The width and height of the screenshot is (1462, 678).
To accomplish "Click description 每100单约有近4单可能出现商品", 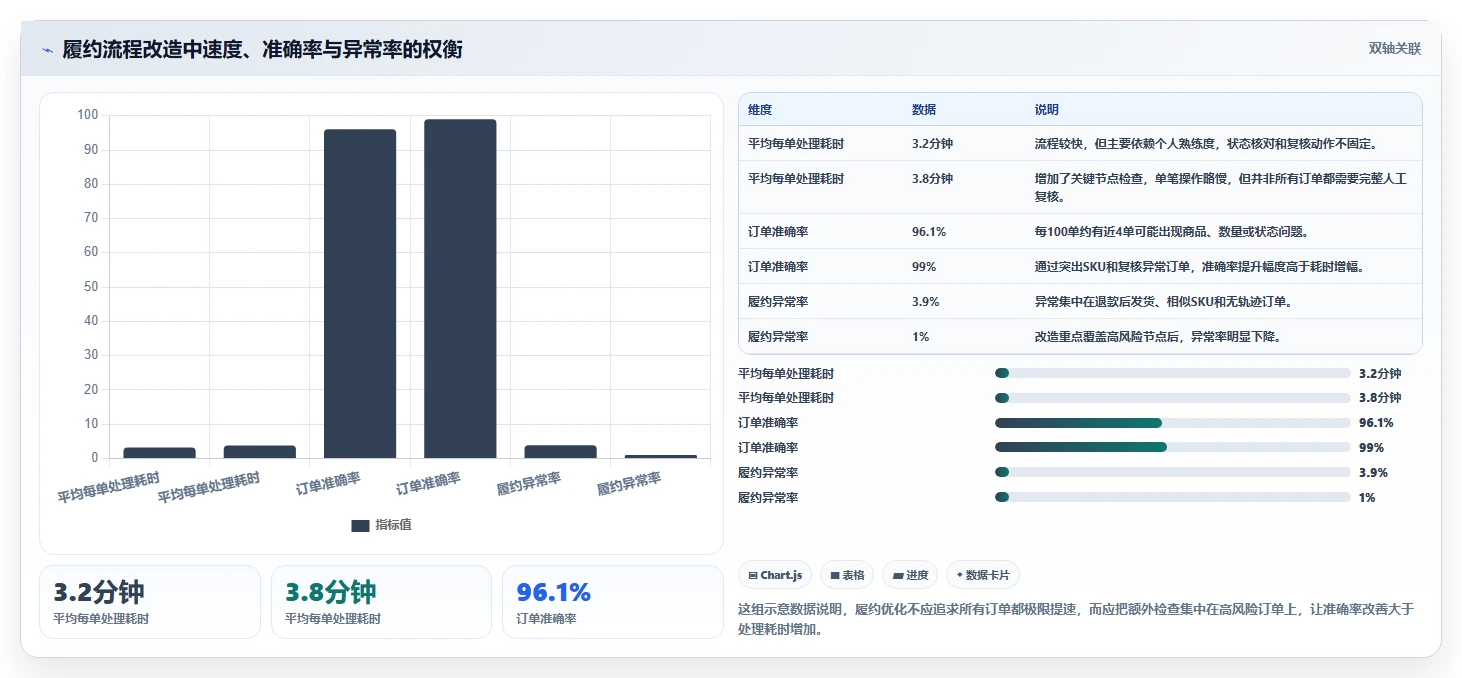I will (x=1172, y=232).
